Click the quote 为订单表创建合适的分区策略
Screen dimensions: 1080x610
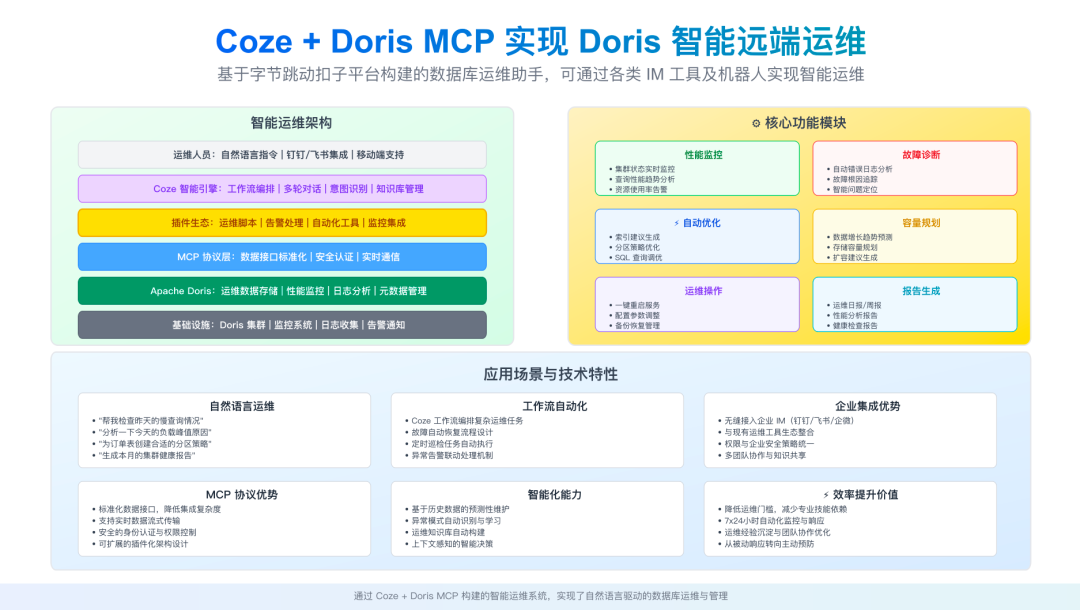coord(155,444)
